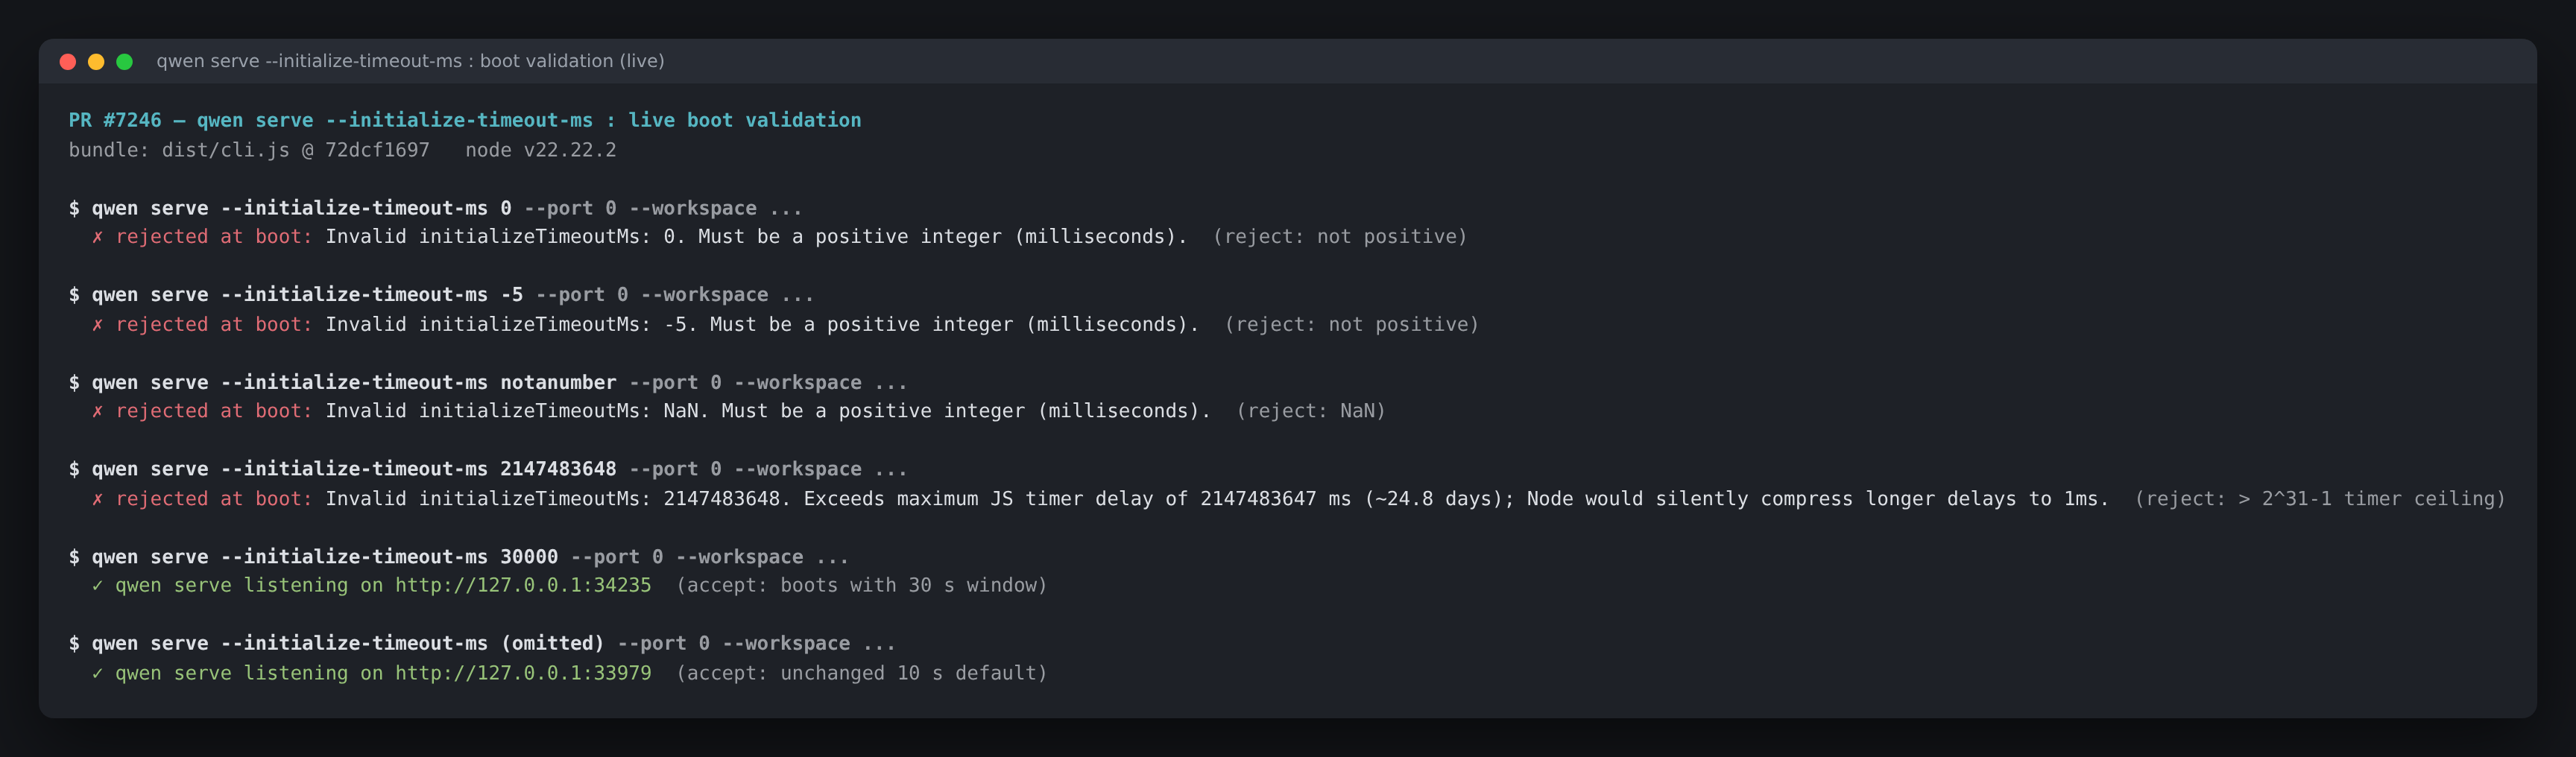Click the command with (omitted) timeout
This screenshot has width=2576, height=757.
pyautogui.click(x=482, y=644)
